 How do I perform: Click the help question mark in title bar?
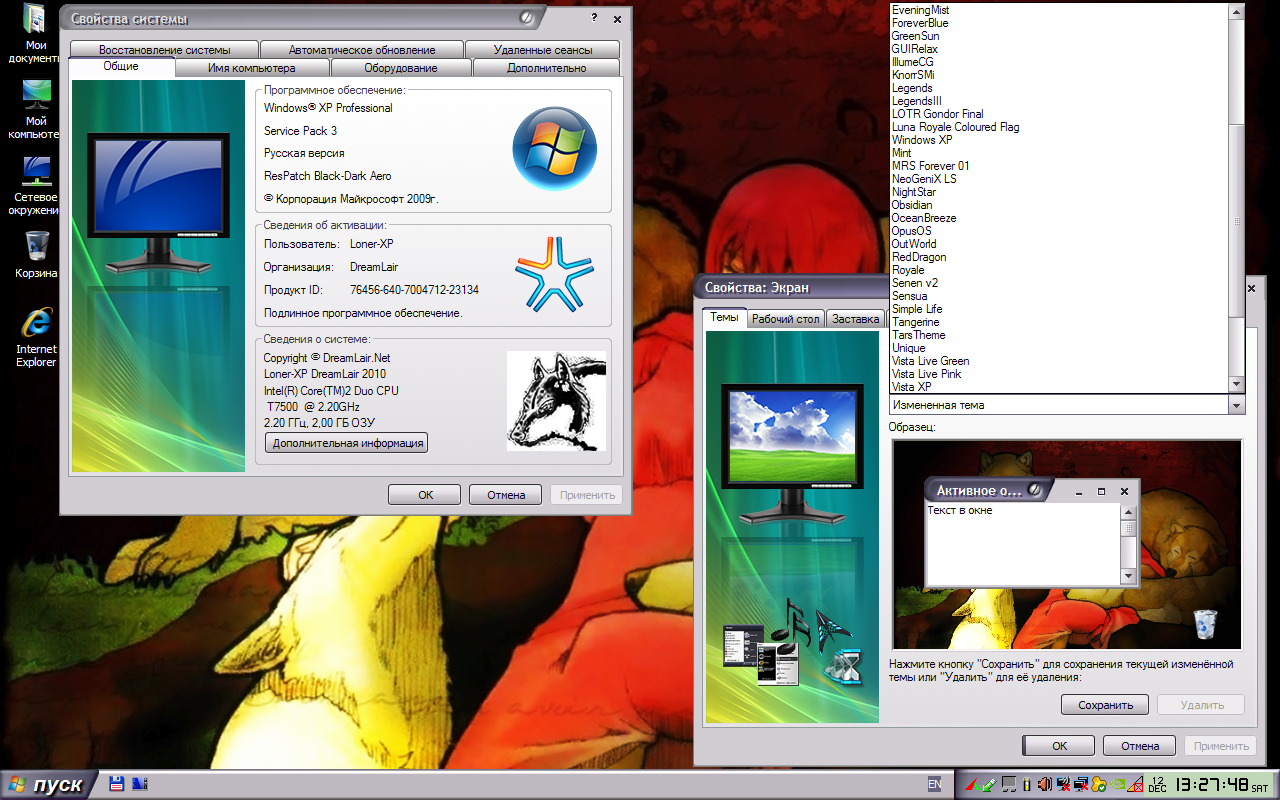coord(594,18)
